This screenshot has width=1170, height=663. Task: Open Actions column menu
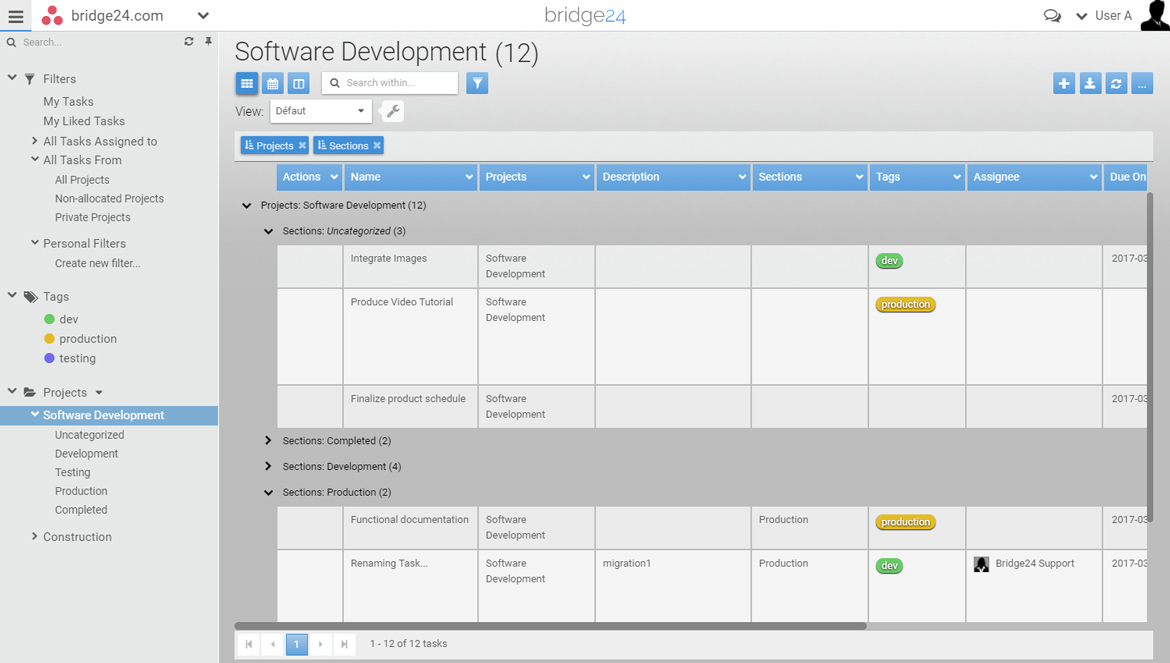pos(334,177)
